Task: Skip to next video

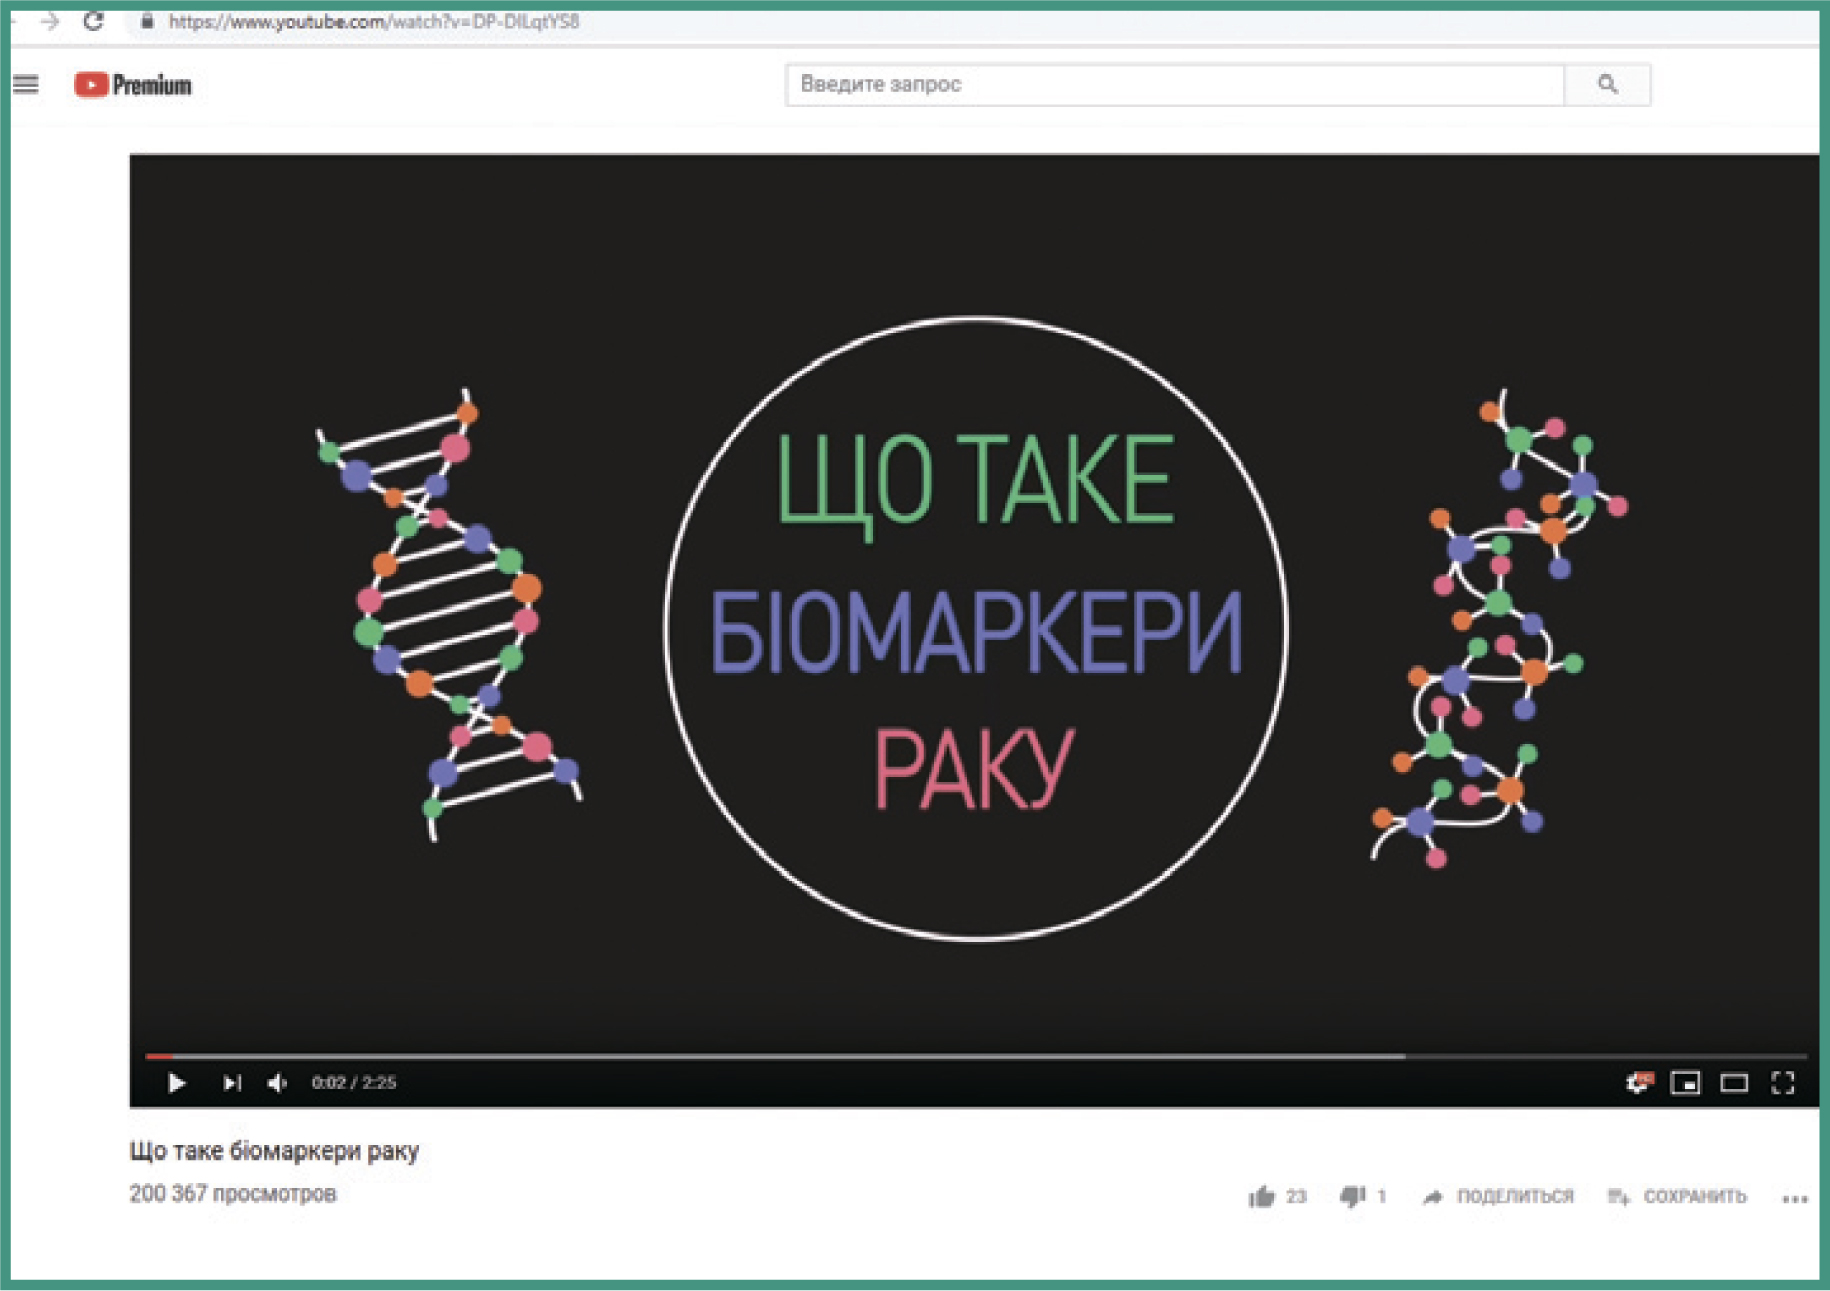Action: click(232, 1083)
